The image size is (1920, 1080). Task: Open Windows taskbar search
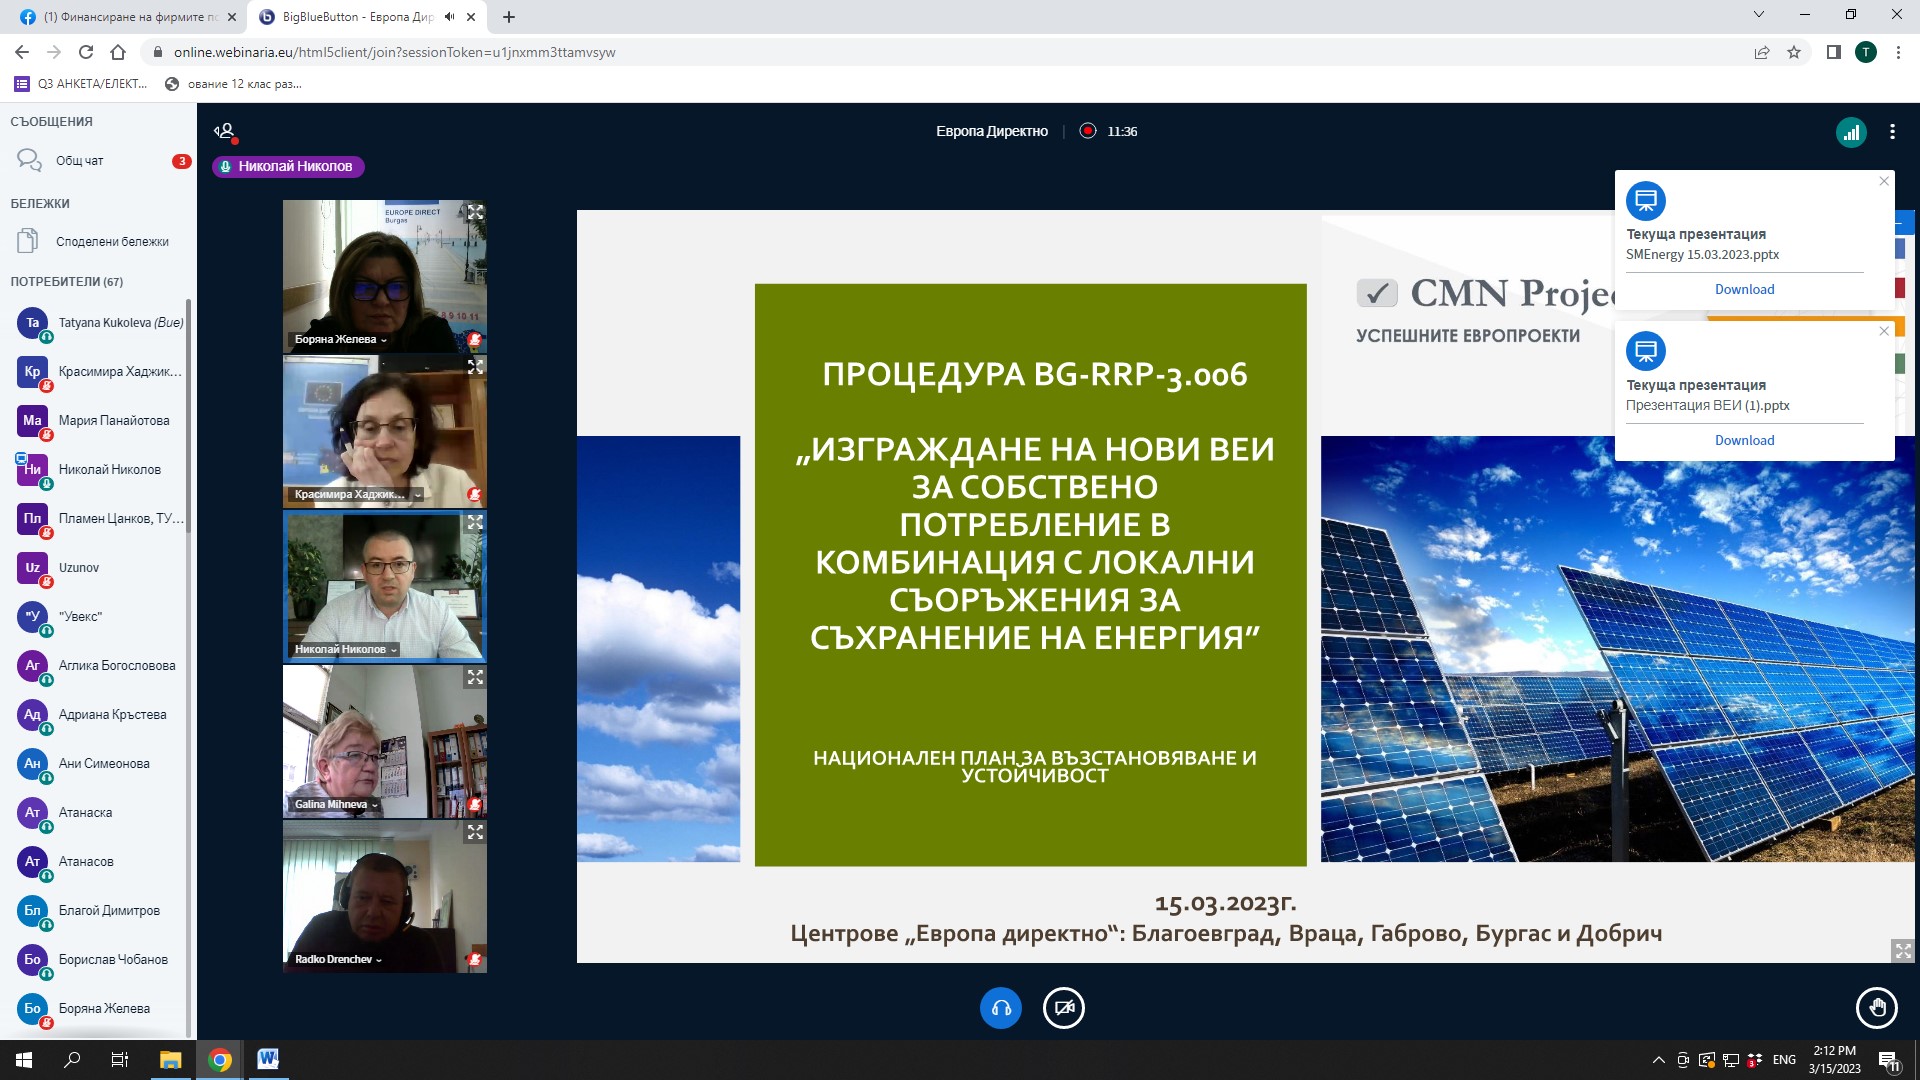coord(72,1060)
